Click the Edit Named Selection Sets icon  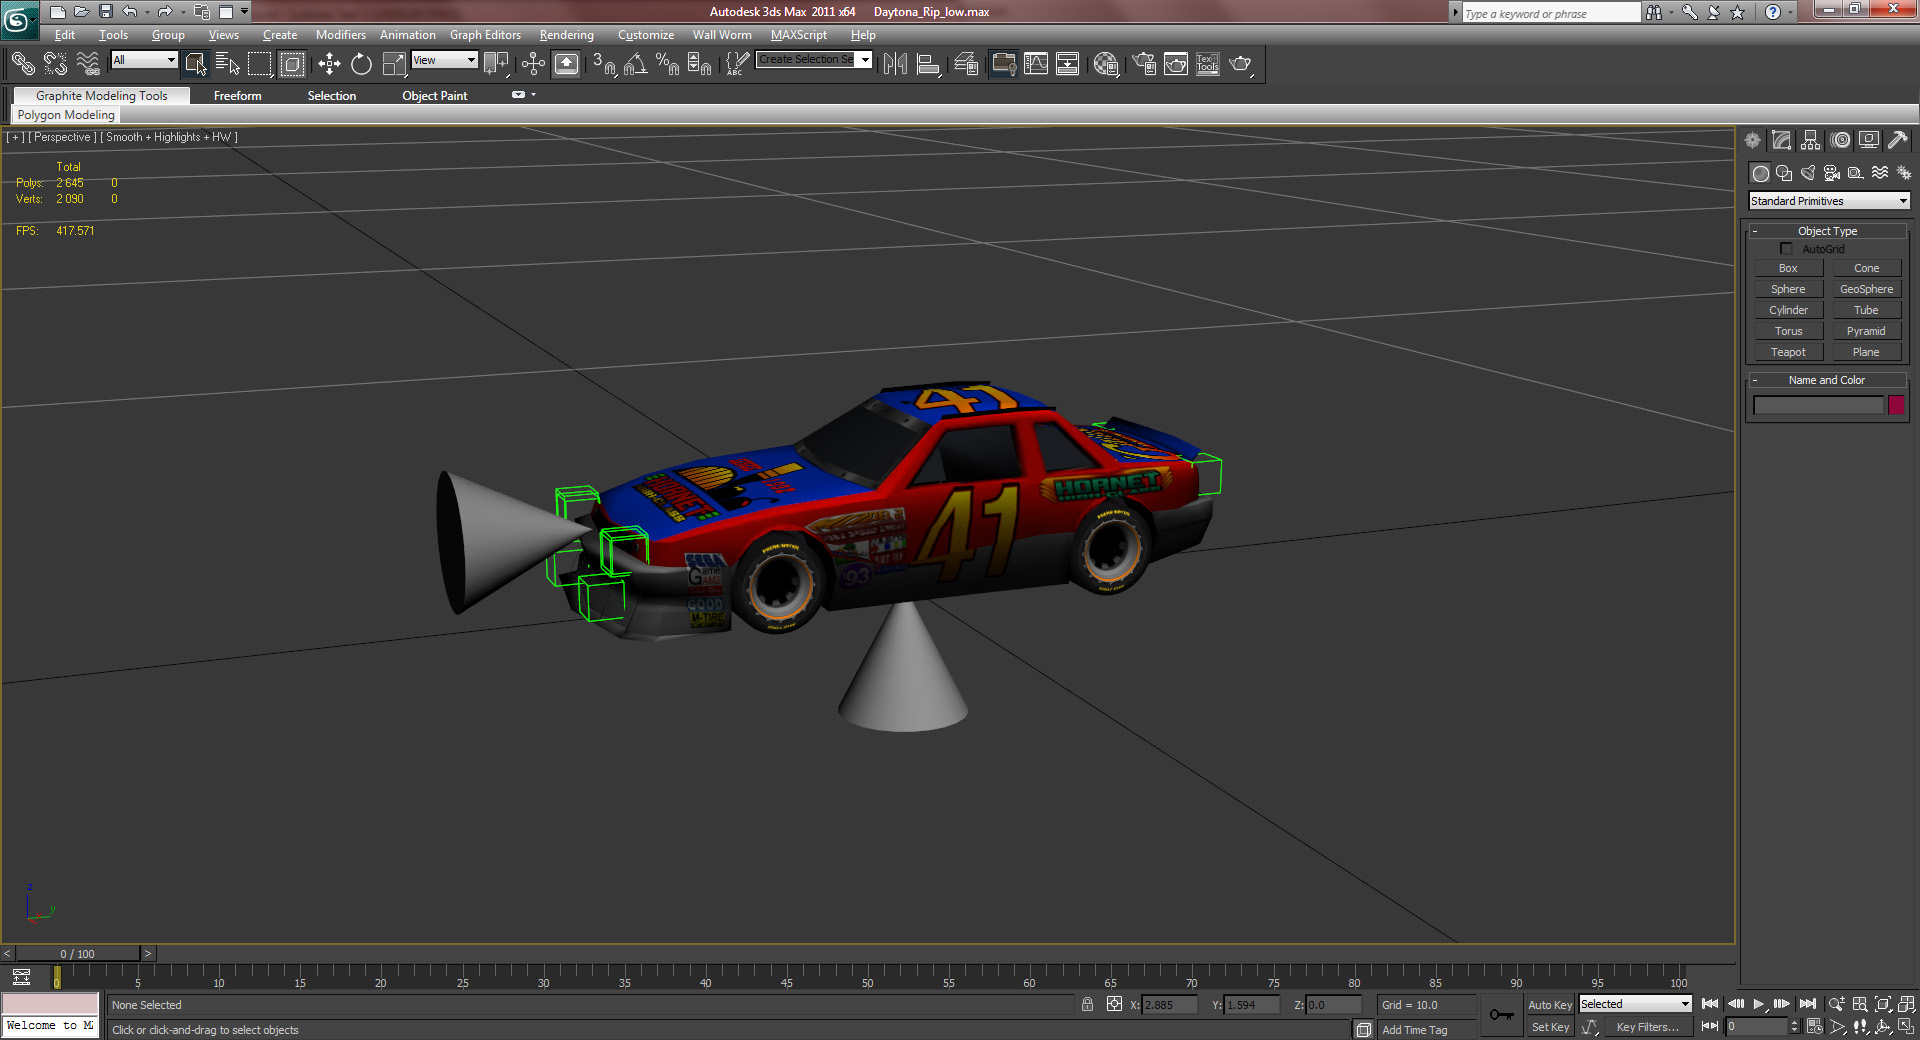736,64
